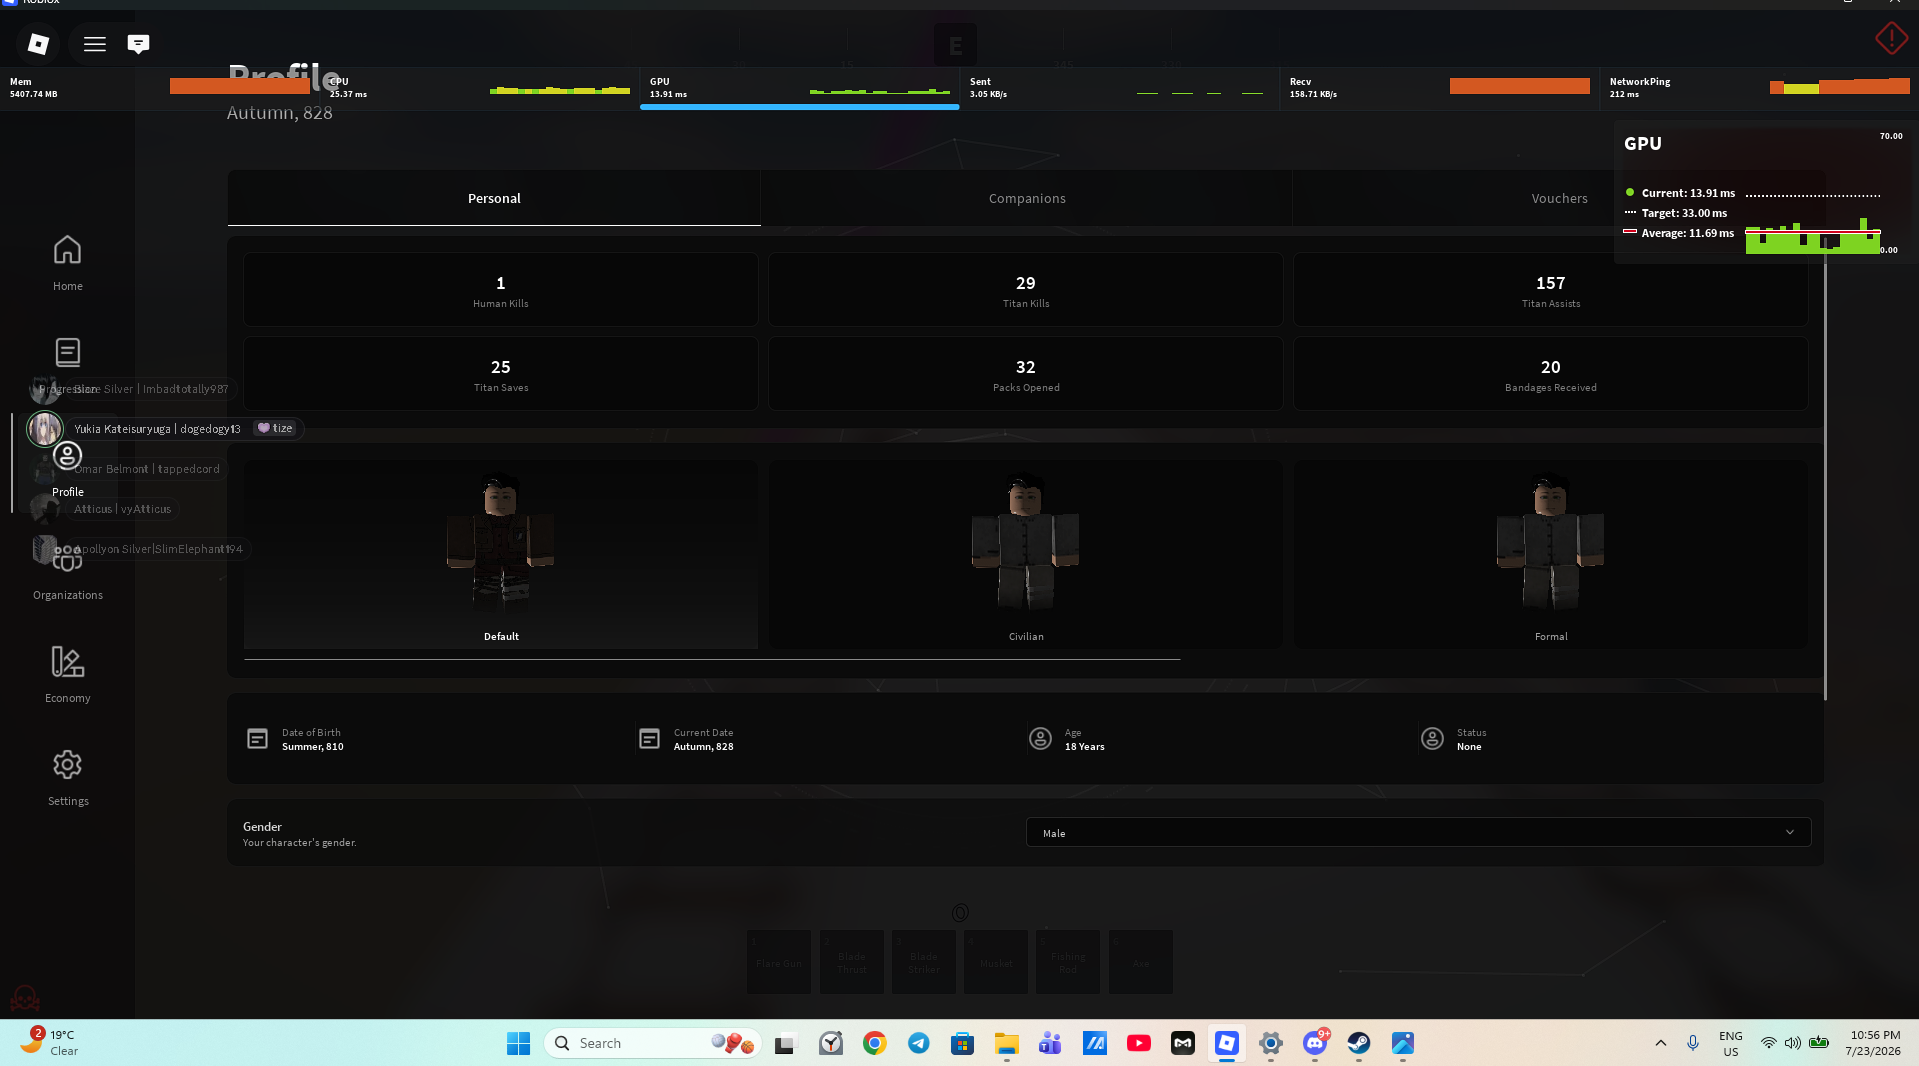Open Telegram from taskbar
The width and height of the screenshot is (1919, 1066).
[x=919, y=1043]
